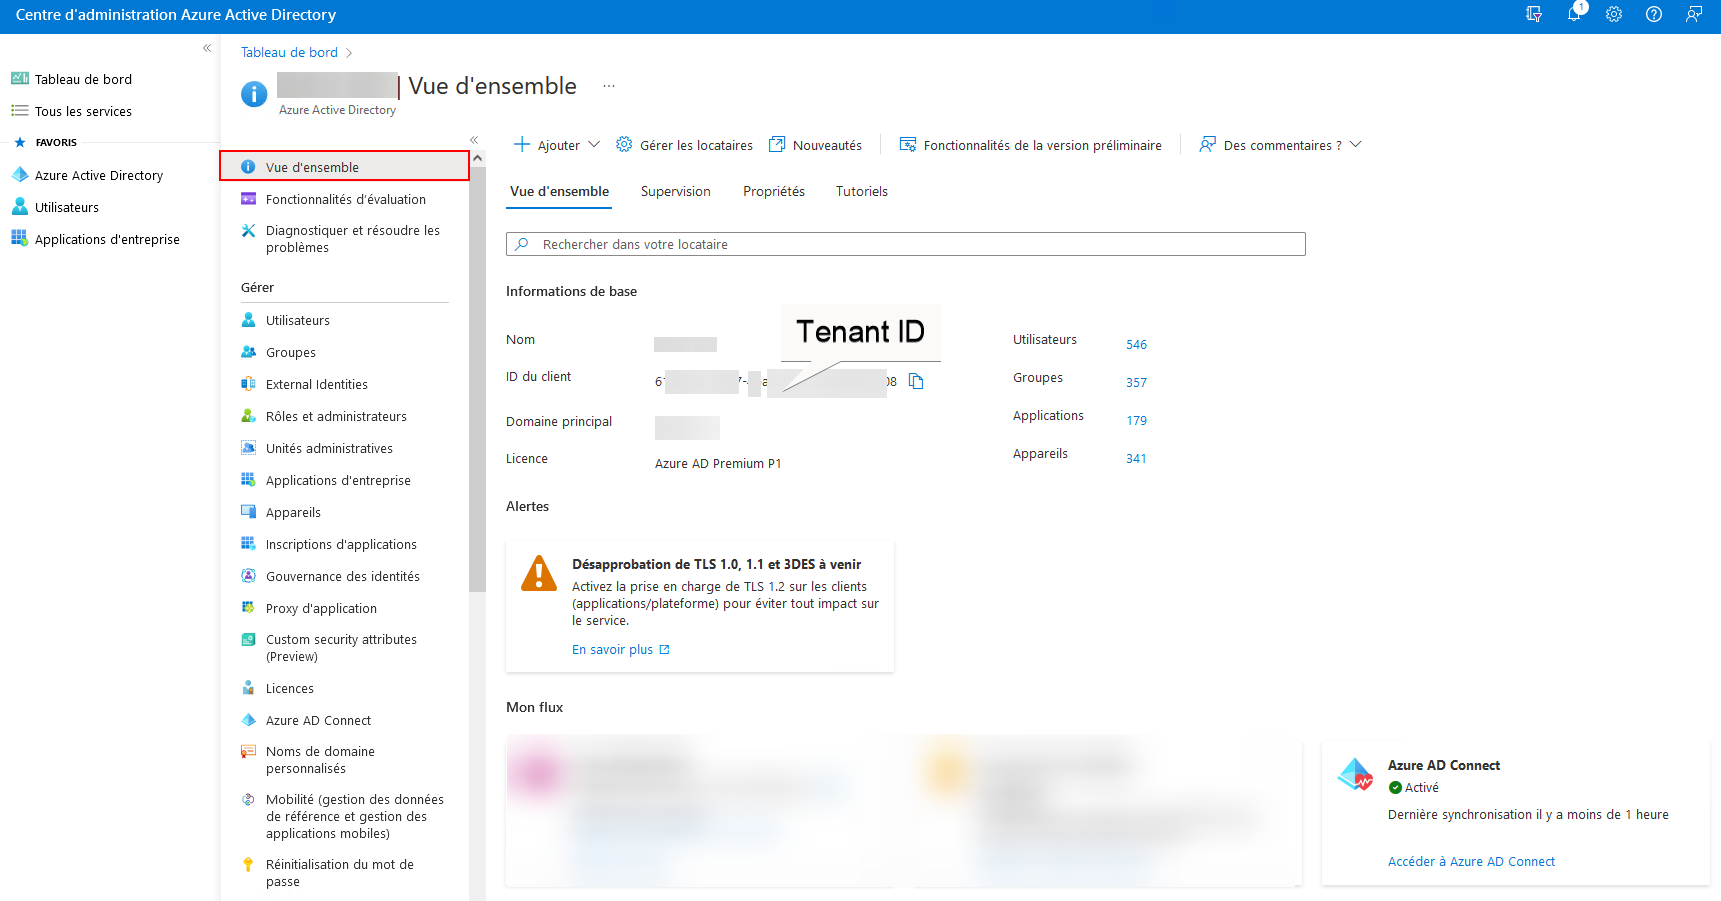Viewport: 1721px width, 901px height.
Task: Click the help question mark icon
Action: (x=1654, y=14)
